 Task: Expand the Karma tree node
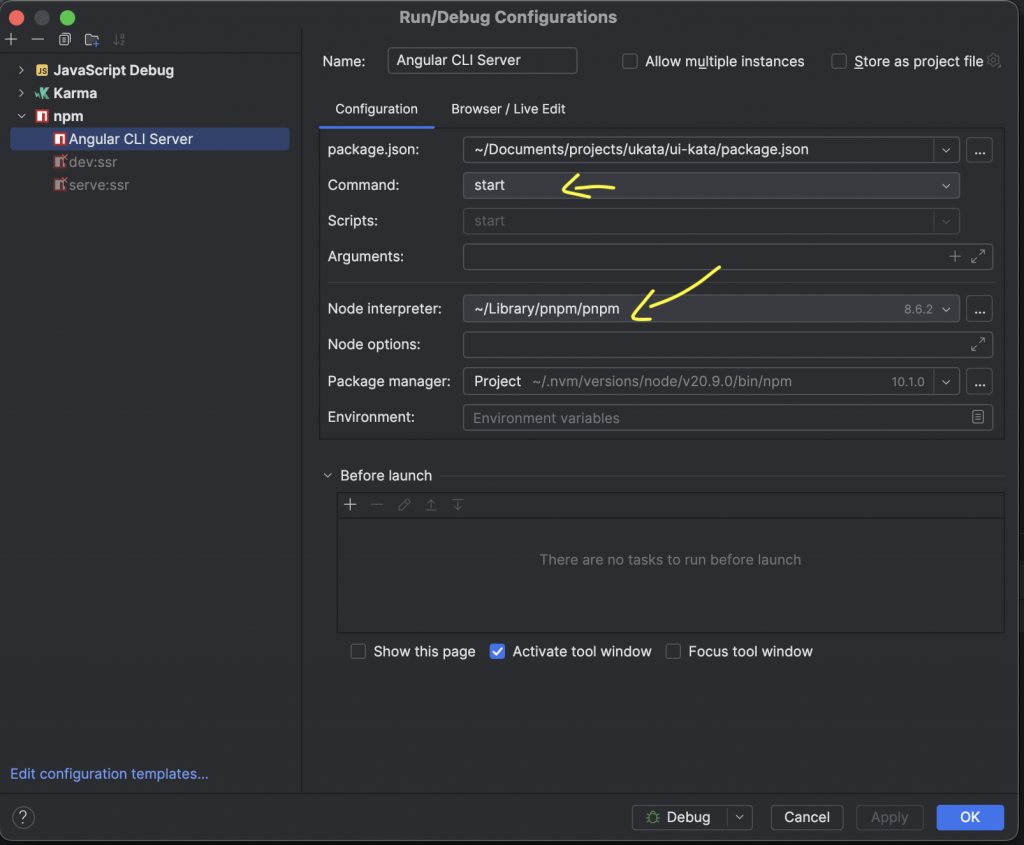(21, 93)
